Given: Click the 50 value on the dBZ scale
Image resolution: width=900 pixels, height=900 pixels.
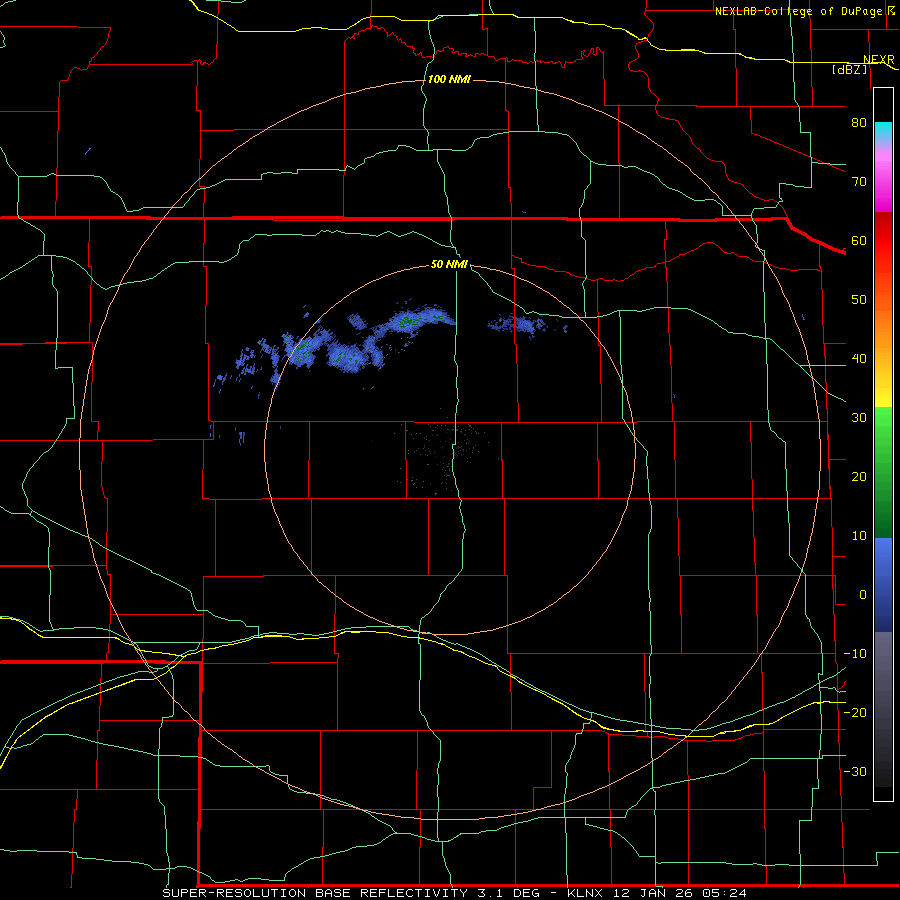Looking at the screenshot, I should [x=859, y=300].
